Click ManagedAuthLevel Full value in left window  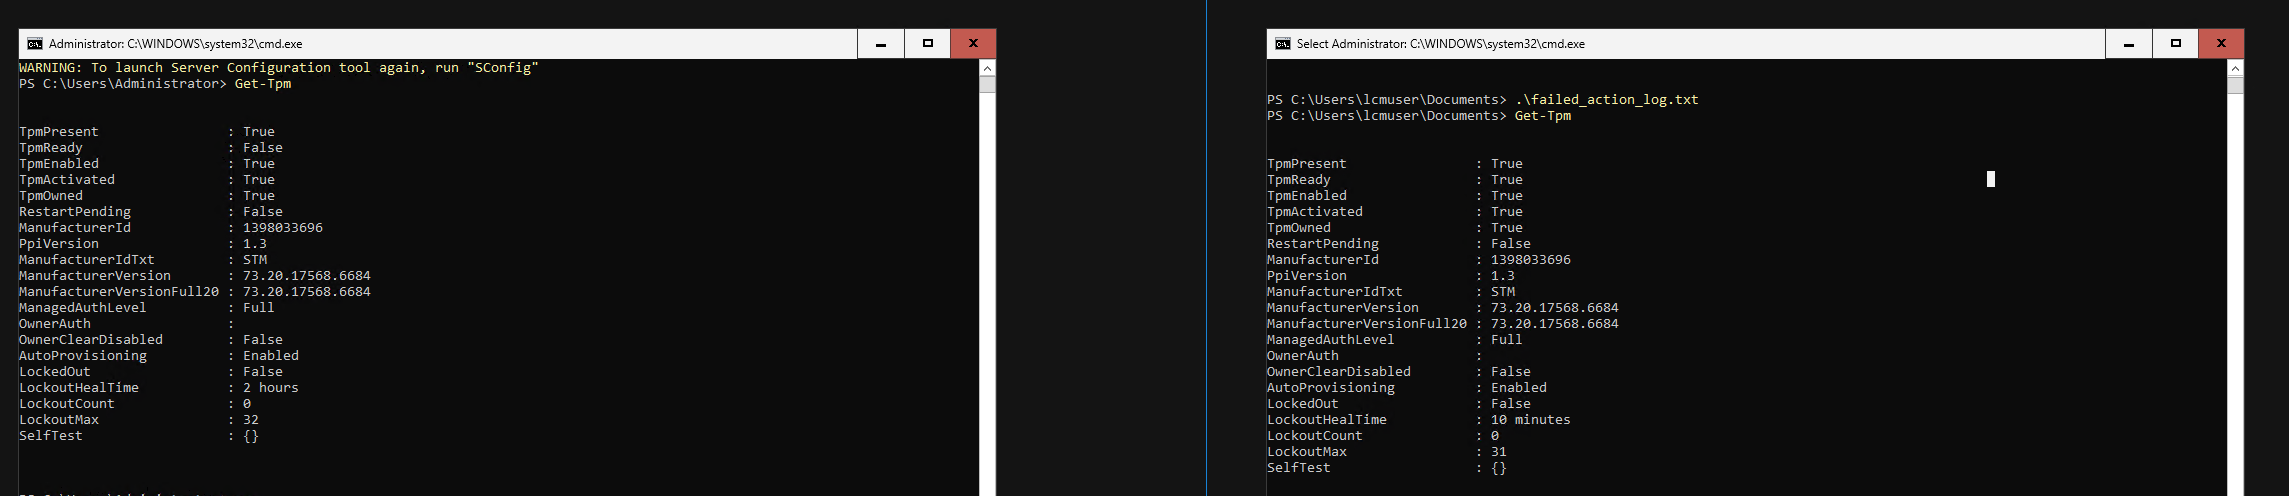(x=259, y=308)
